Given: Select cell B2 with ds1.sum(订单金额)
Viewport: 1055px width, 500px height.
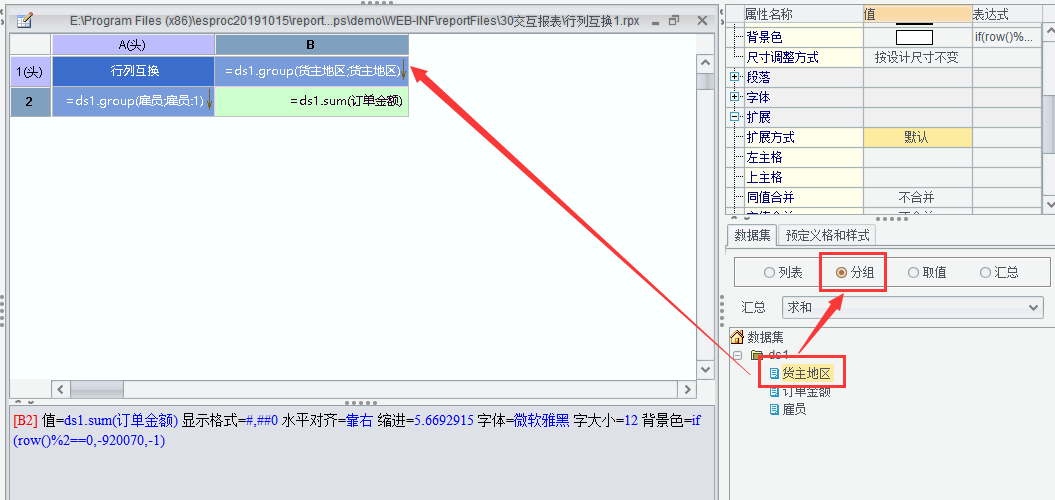Looking at the screenshot, I should pyautogui.click(x=312, y=102).
